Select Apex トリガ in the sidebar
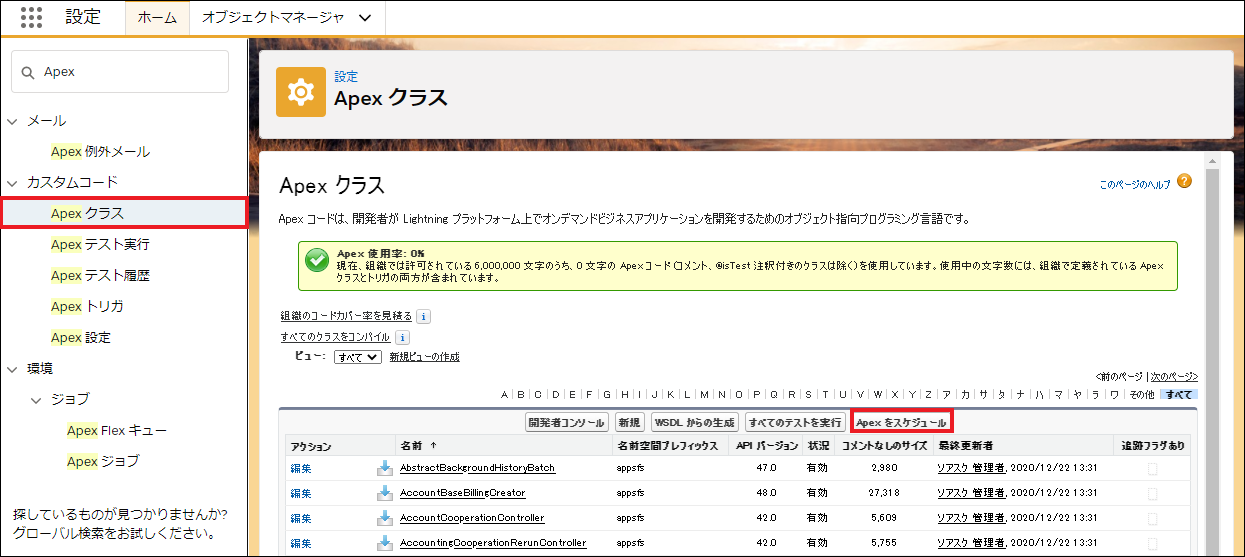This screenshot has height=557, width=1245. tap(87, 306)
